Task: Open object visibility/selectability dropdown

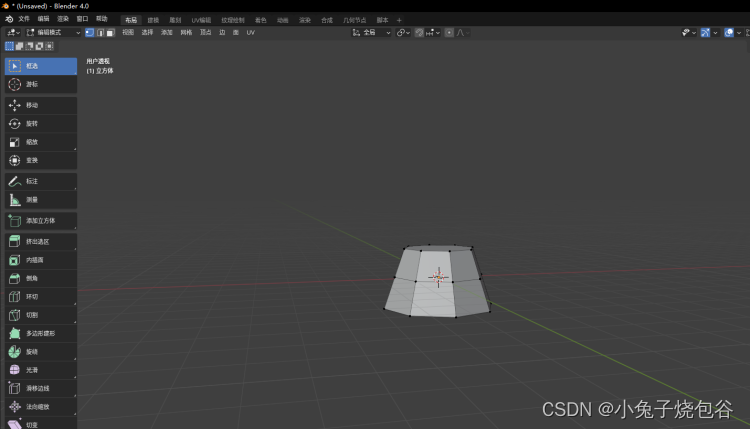Action: (x=688, y=33)
